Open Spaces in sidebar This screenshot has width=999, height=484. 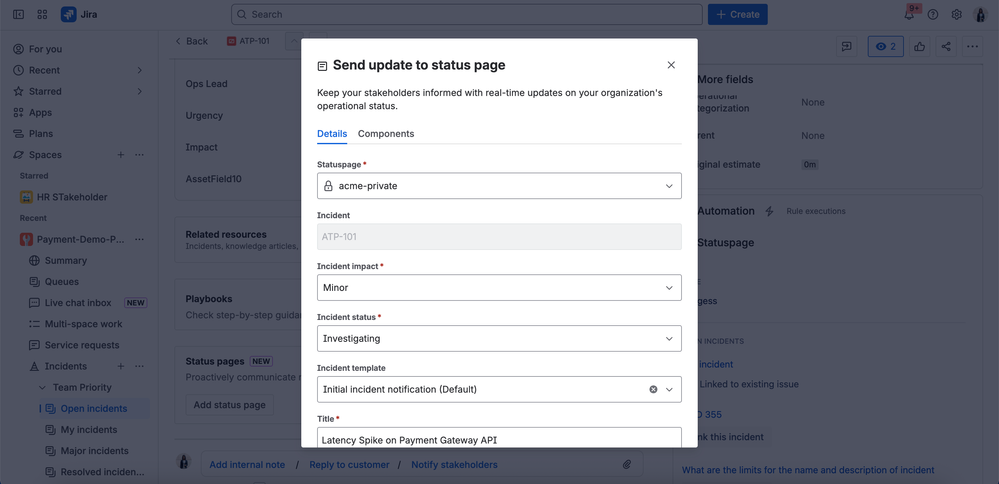coord(45,155)
